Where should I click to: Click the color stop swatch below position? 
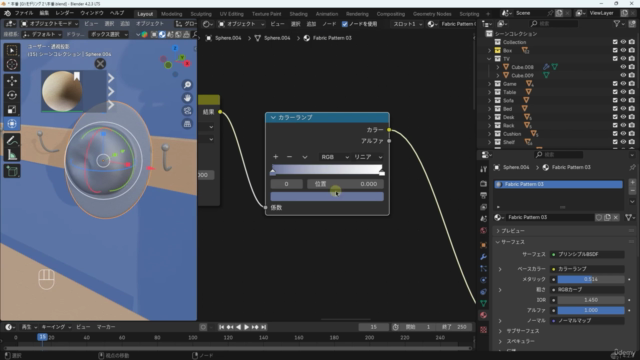[327, 196]
